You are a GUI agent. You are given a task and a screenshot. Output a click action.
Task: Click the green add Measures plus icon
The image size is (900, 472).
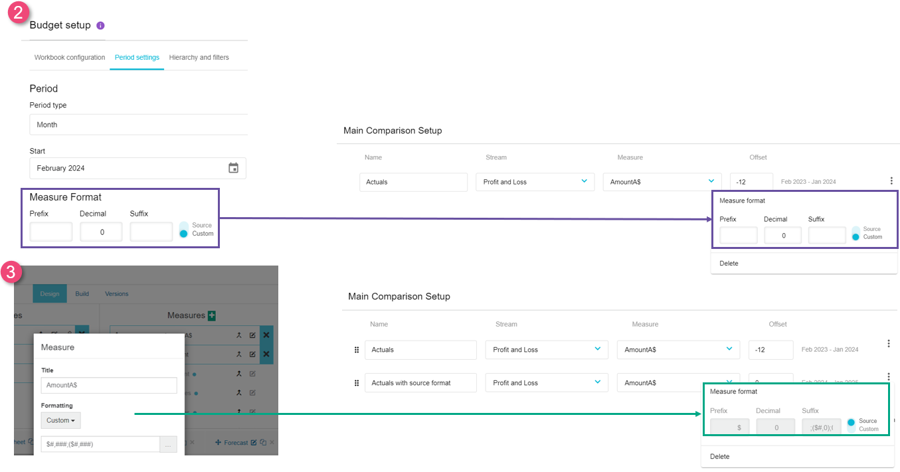coord(212,316)
